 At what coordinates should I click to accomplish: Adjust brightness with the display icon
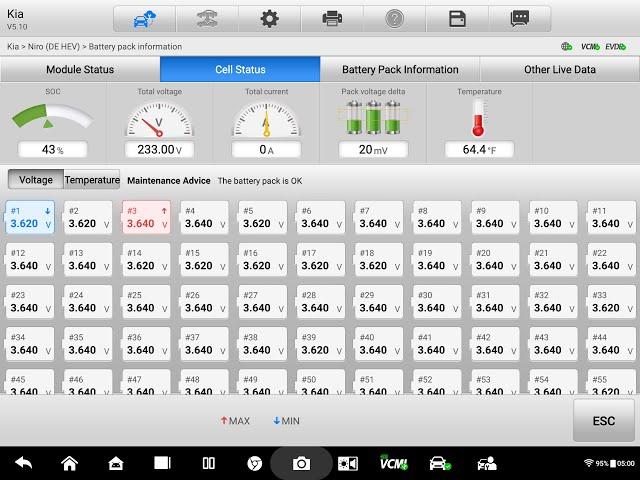(348, 464)
